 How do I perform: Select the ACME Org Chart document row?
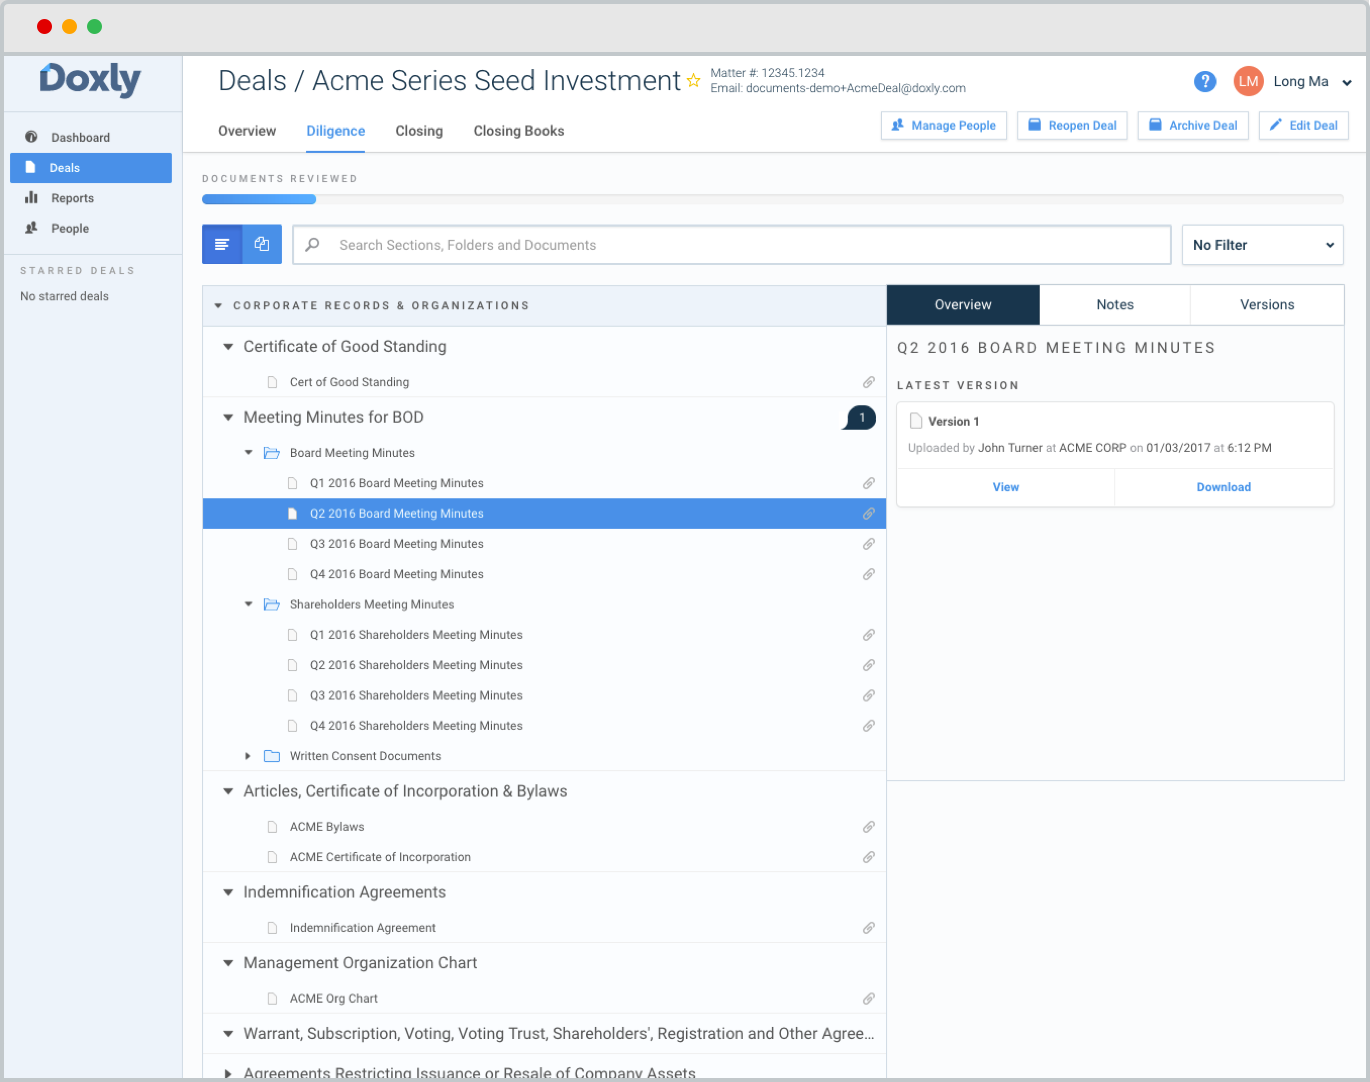pyautogui.click(x=544, y=999)
